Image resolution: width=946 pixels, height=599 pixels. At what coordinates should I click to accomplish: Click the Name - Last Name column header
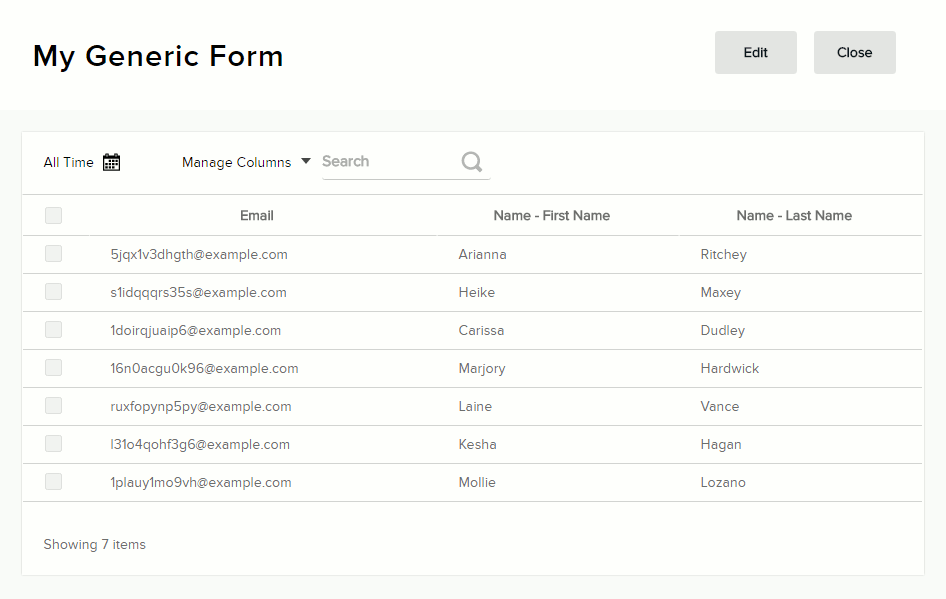tap(794, 215)
